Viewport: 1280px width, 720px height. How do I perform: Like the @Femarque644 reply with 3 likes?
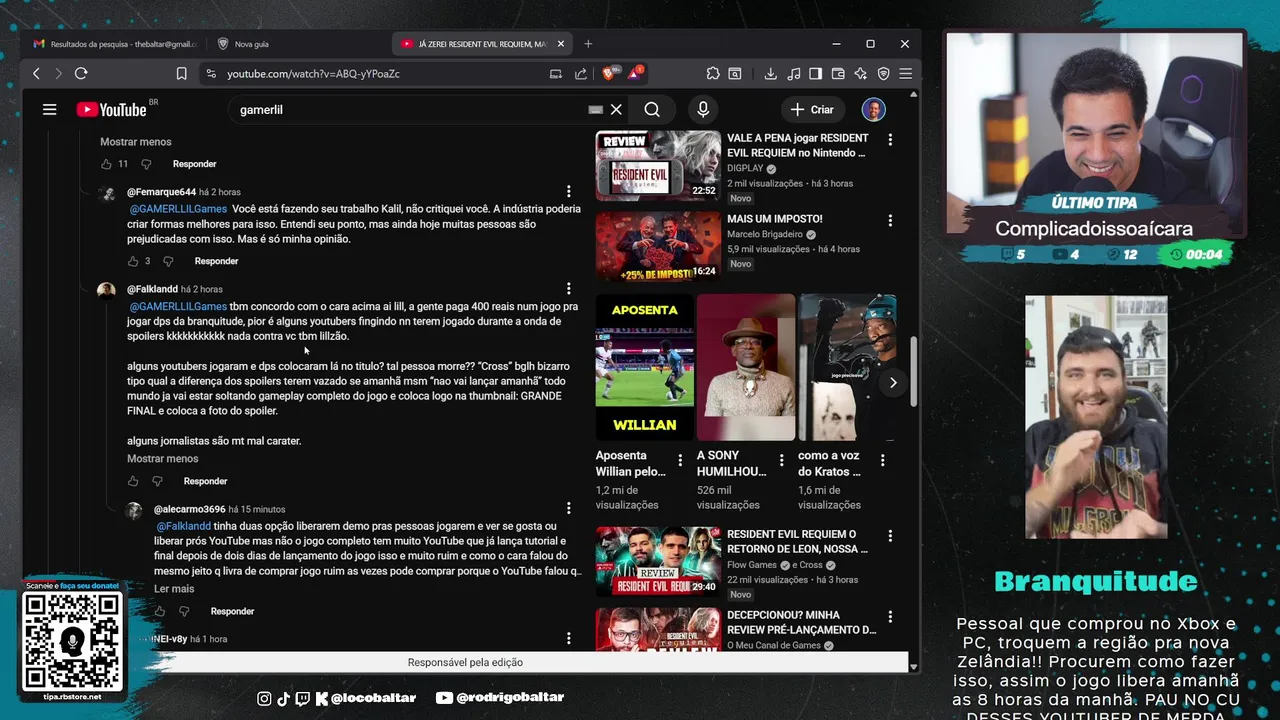point(133,261)
